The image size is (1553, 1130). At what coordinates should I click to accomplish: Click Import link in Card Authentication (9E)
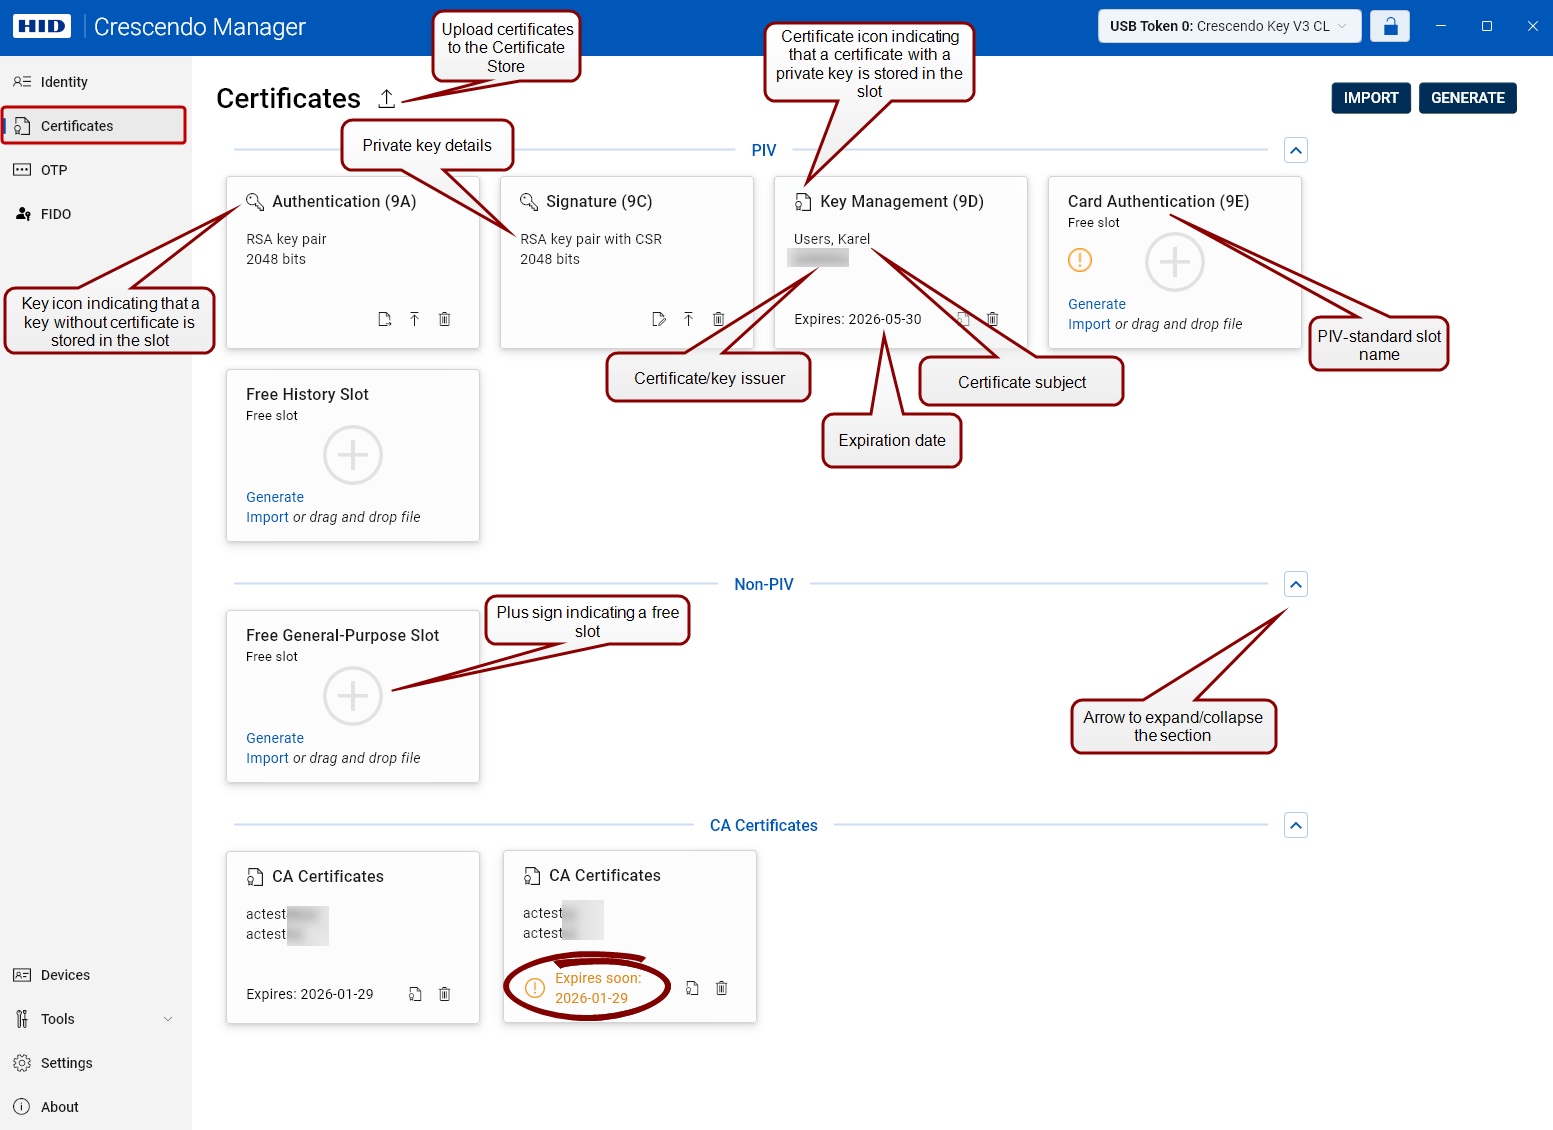(1088, 324)
